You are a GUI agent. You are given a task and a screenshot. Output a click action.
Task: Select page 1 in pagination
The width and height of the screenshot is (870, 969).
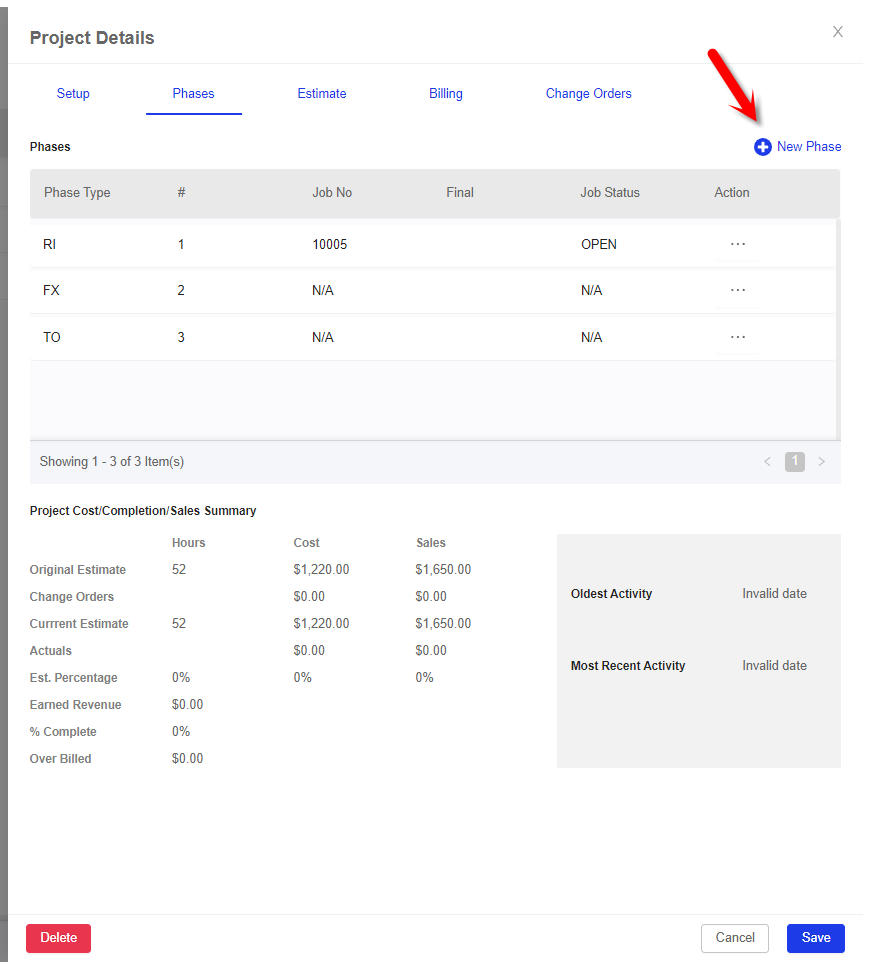pos(795,462)
